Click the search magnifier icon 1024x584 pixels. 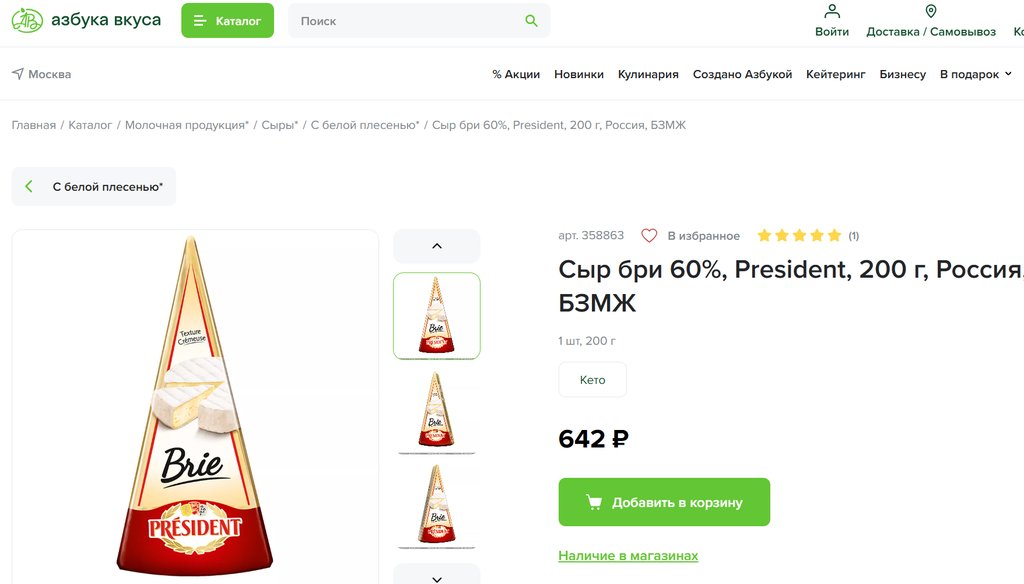click(531, 21)
